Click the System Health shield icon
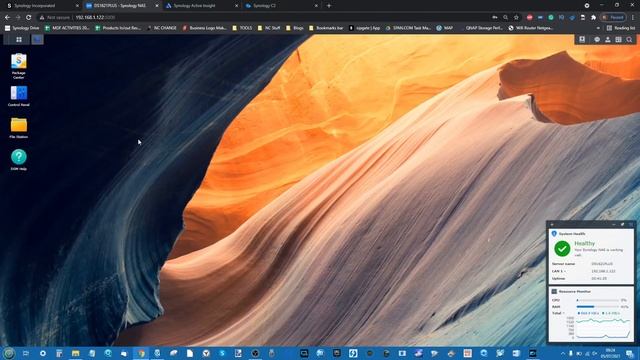640x360 pixels. tap(554, 233)
